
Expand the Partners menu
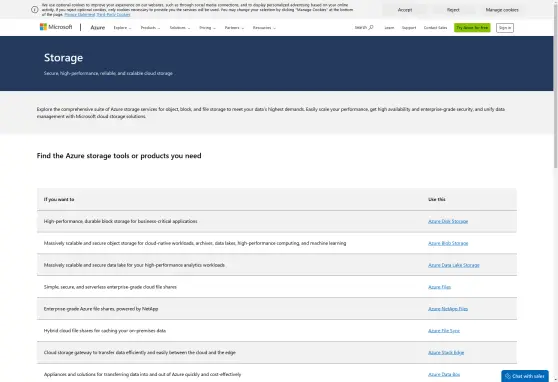[234, 28]
